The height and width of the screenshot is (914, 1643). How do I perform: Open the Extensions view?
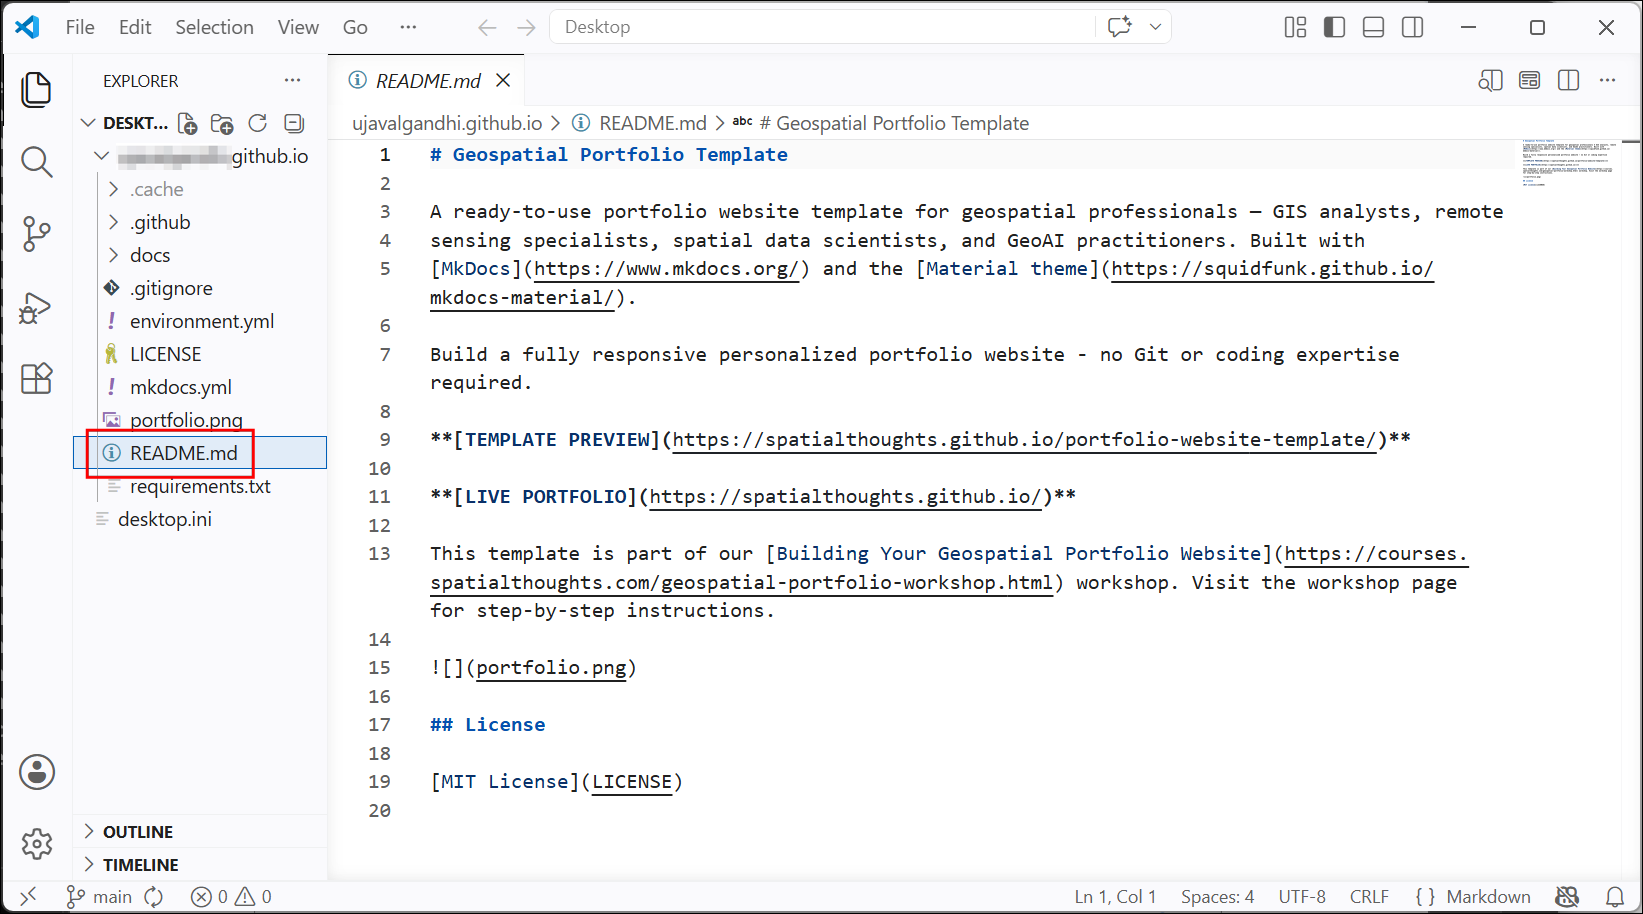37,379
